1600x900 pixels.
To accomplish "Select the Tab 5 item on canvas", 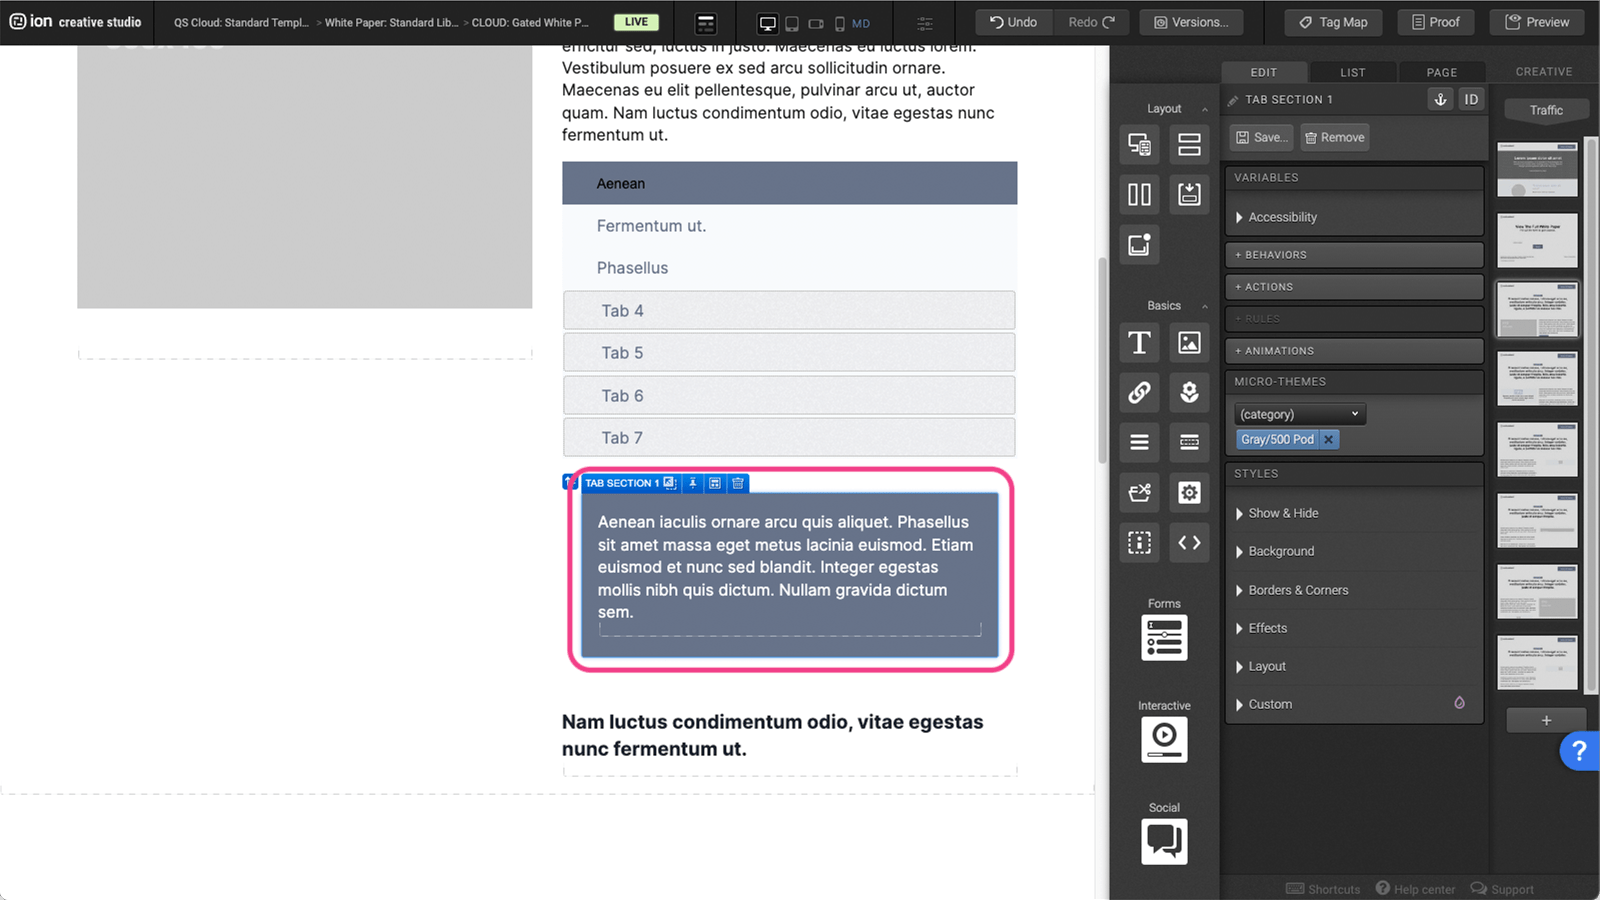I will (788, 353).
